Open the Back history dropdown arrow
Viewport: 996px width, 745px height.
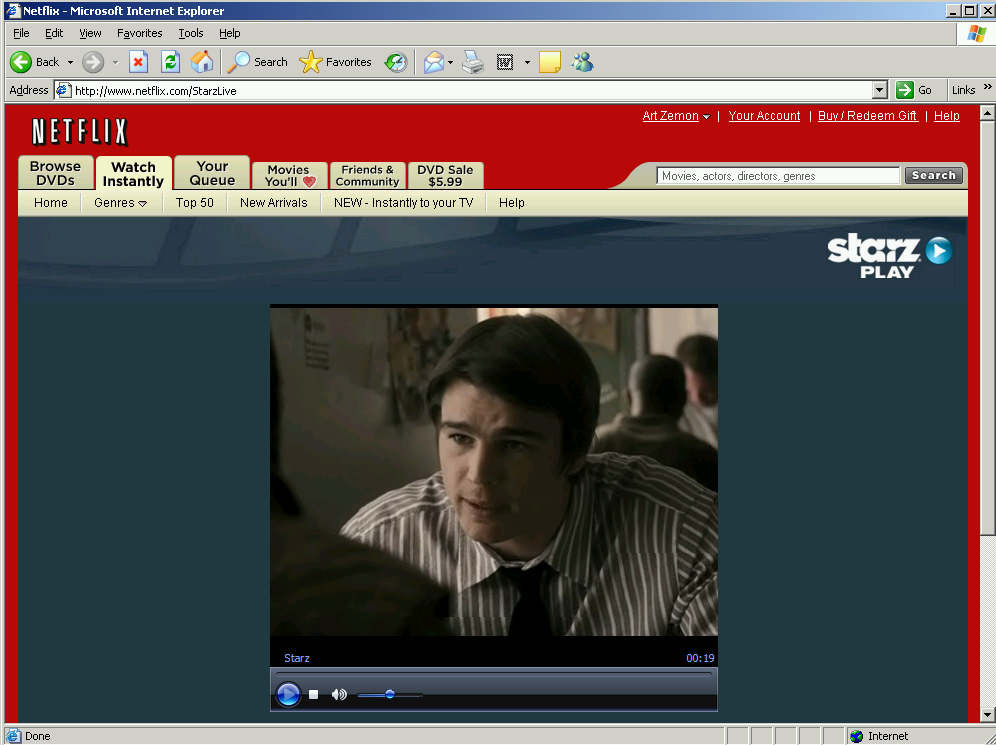pos(70,62)
